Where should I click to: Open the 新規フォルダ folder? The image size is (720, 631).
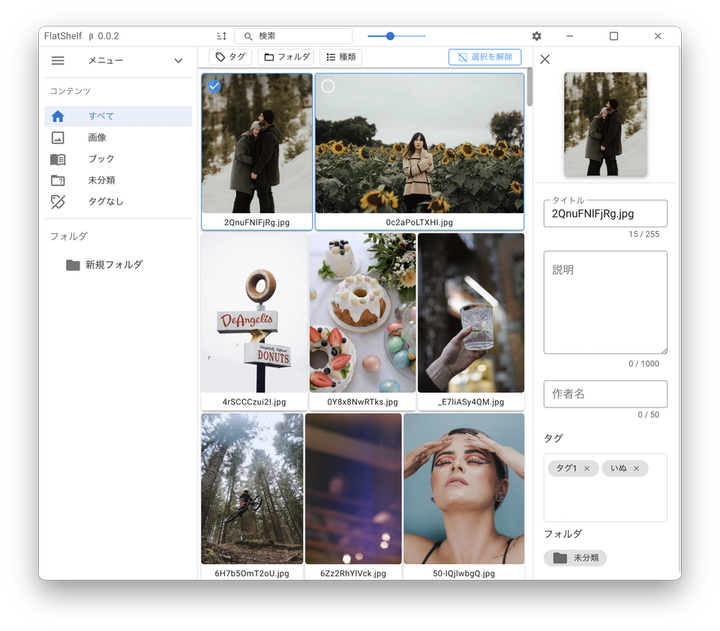[x=104, y=265]
